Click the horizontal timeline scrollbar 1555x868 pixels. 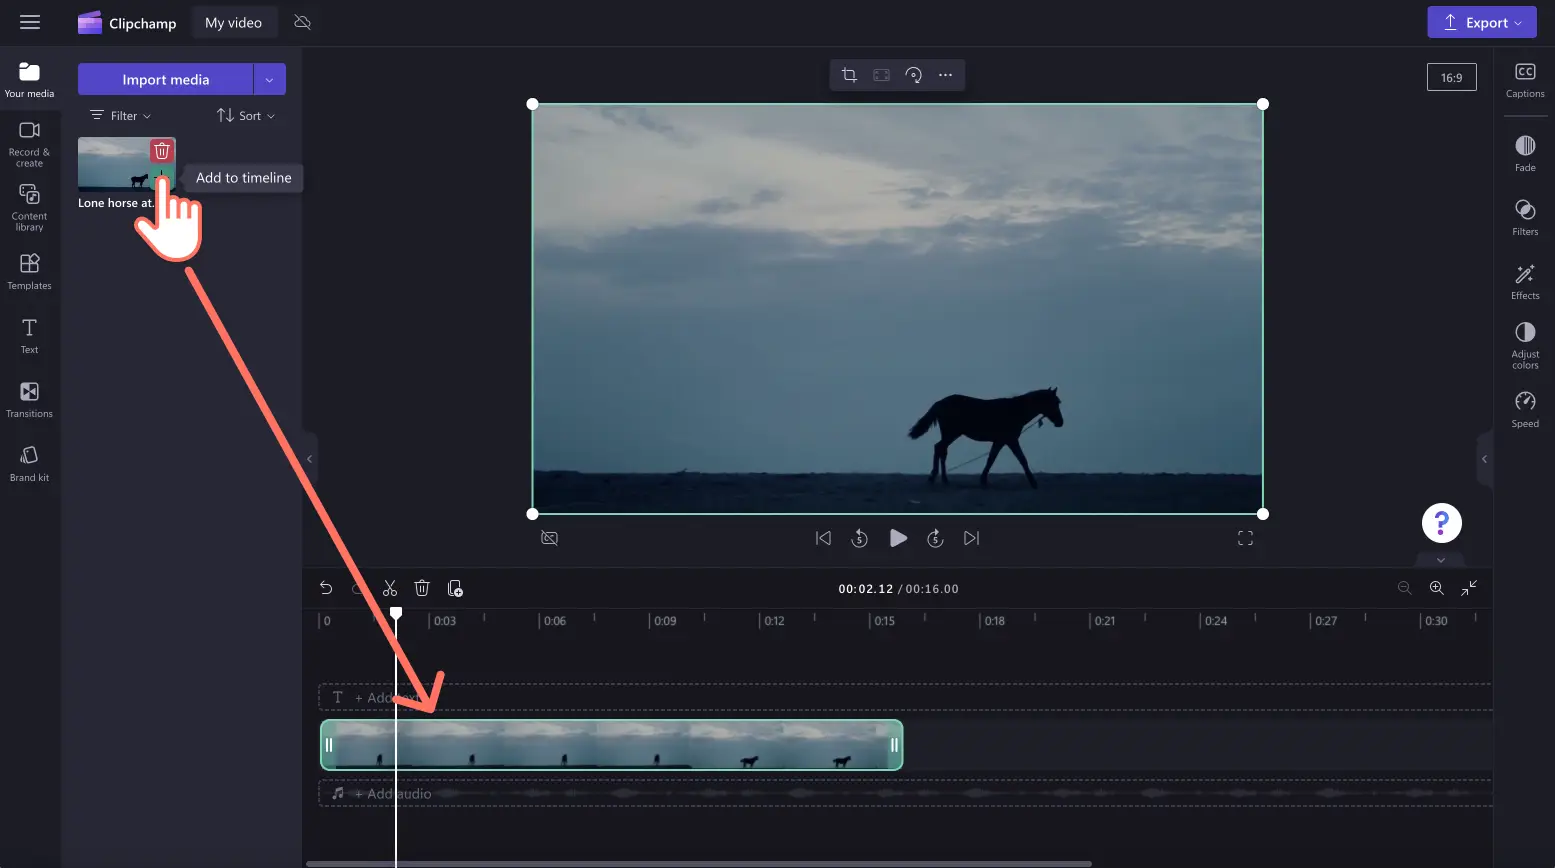(698, 864)
